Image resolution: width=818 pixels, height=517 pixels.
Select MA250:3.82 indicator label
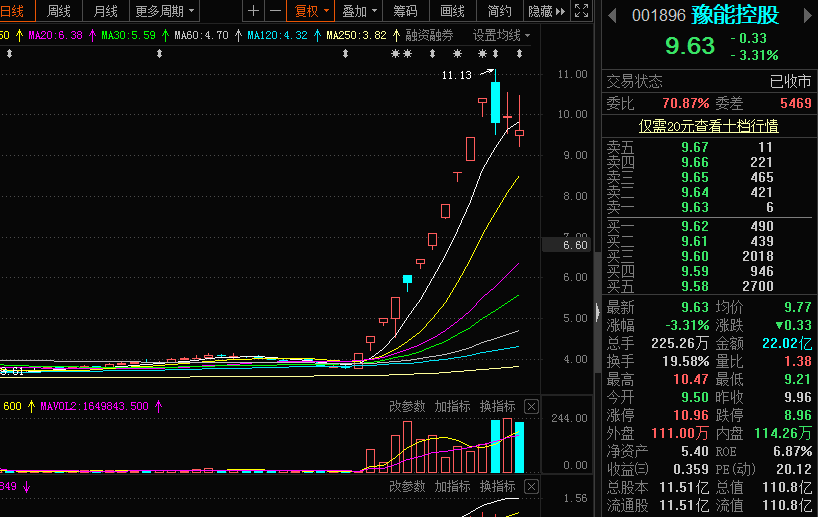pos(356,35)
